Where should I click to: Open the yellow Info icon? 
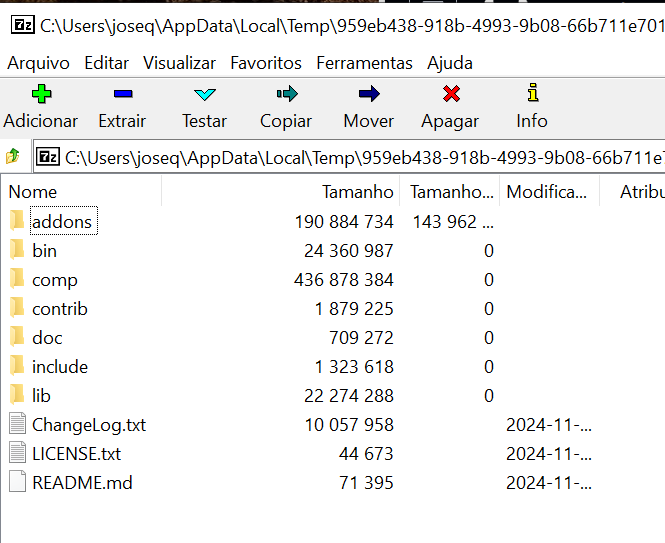tap(532, 94)
